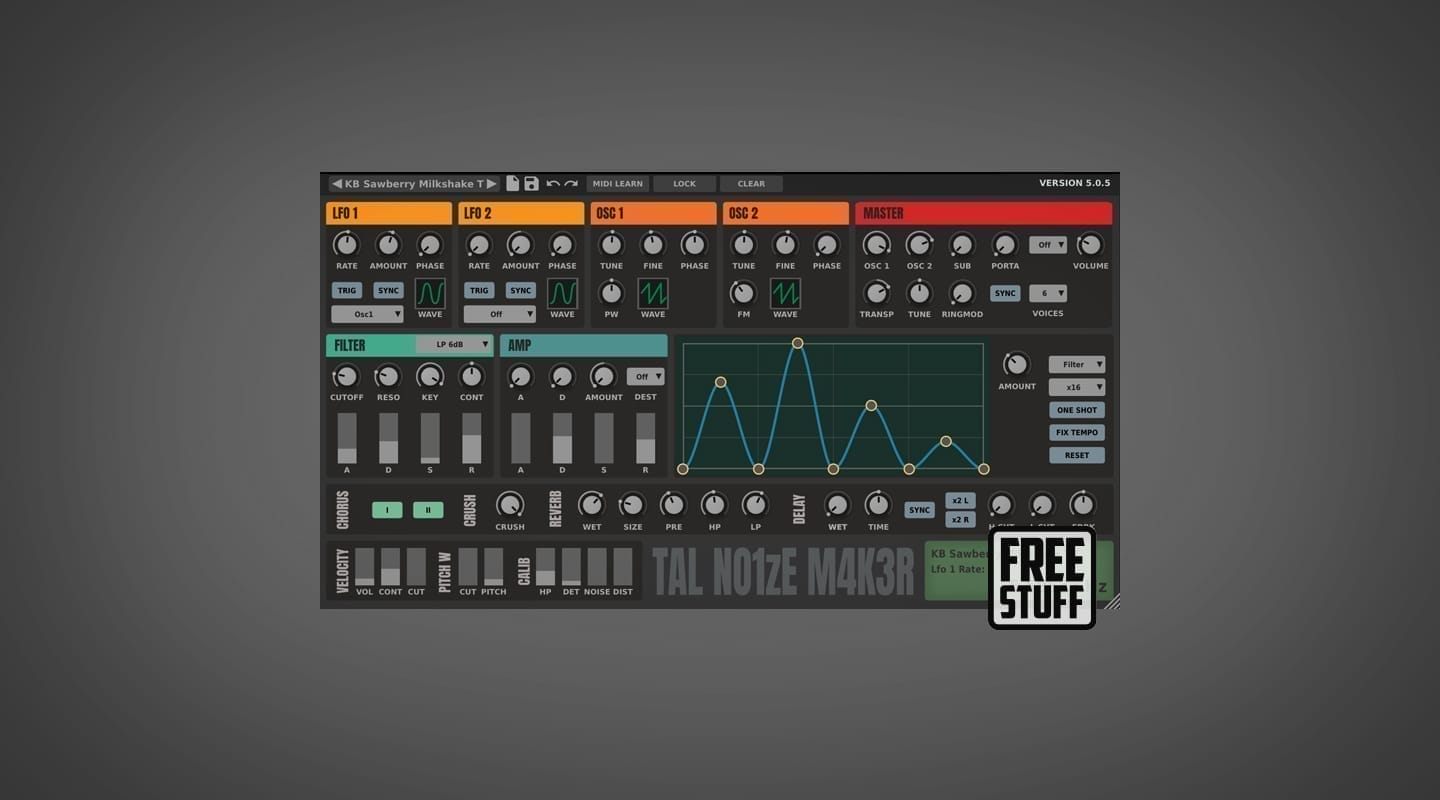1440x800 pixels.
Task: Open LFO 1 destination dropdown showing Osc1
Action: click(x=368, y=314)
